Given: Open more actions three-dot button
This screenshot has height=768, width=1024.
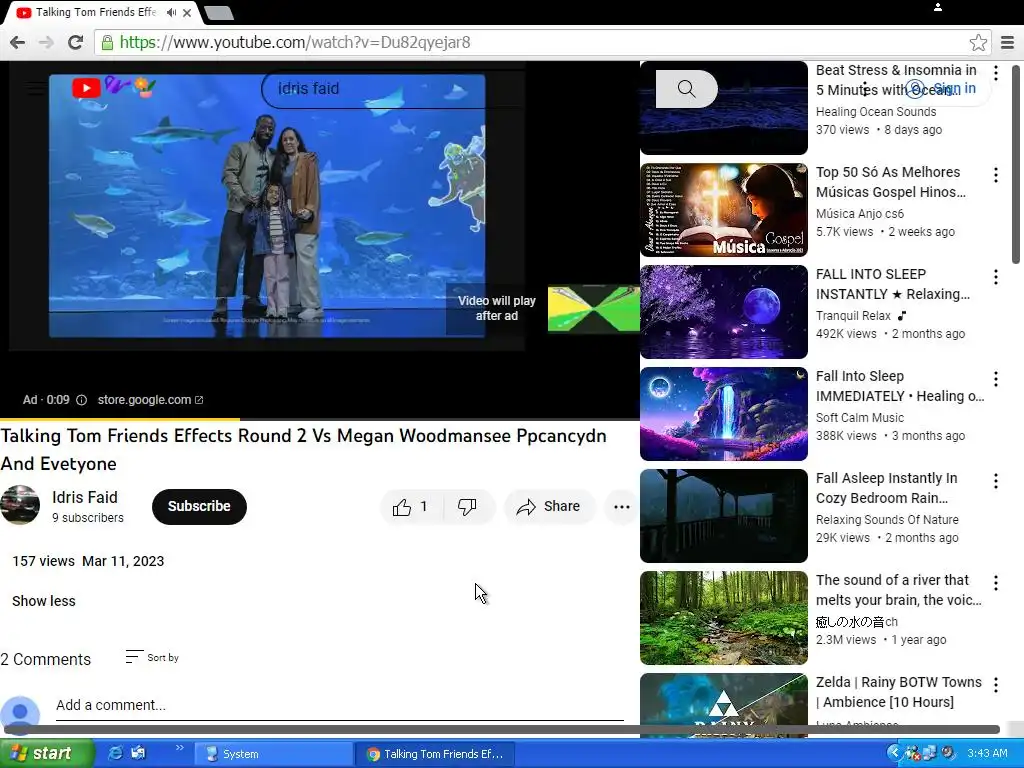Looking at the screenshot, I should point(622,507).
